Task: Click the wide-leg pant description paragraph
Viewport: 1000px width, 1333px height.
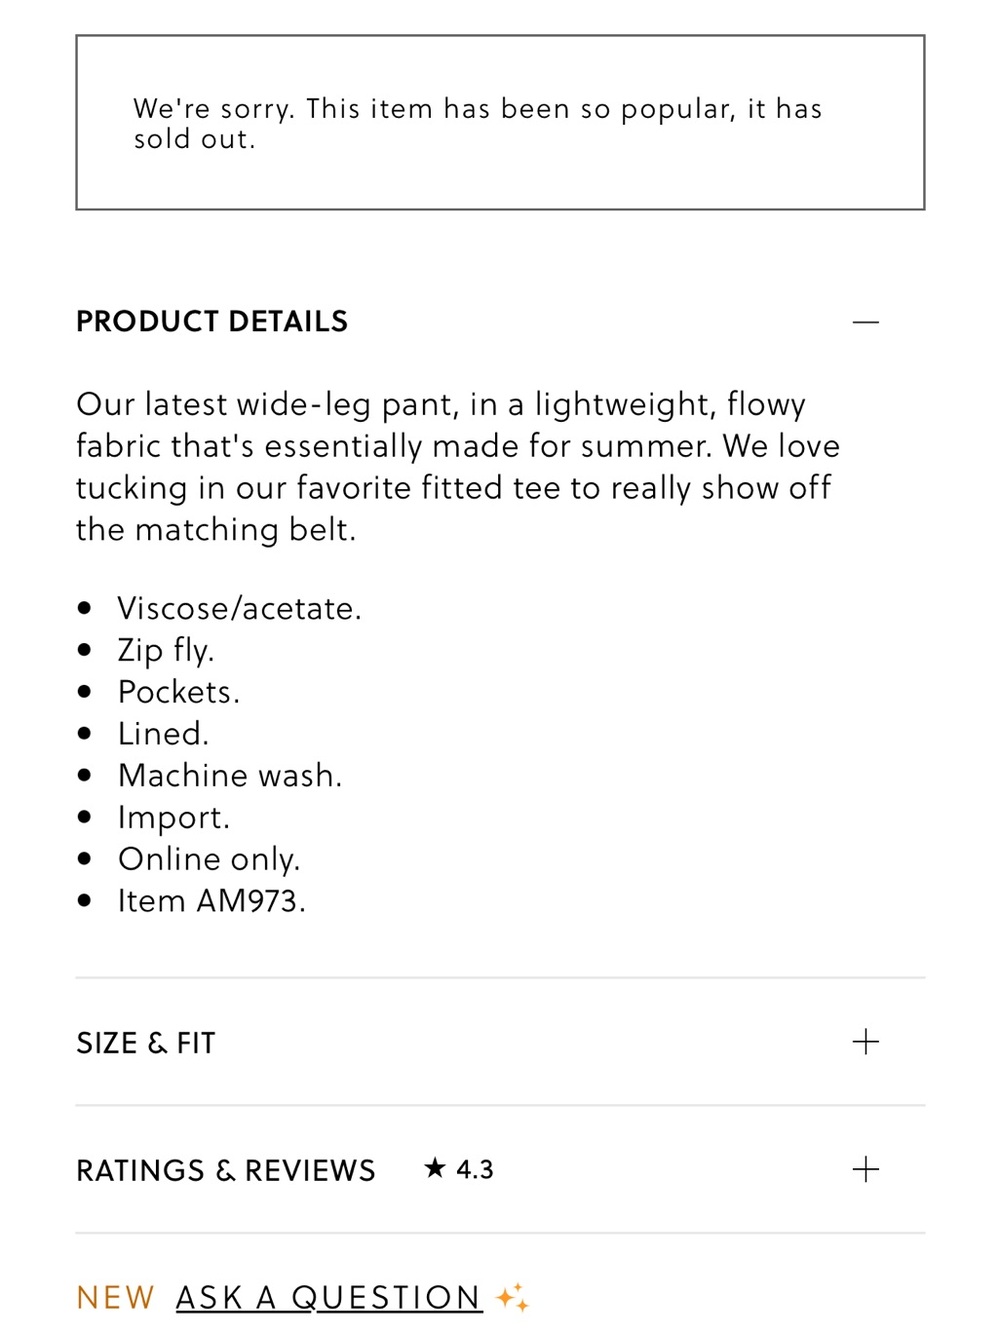Action: 458,467
